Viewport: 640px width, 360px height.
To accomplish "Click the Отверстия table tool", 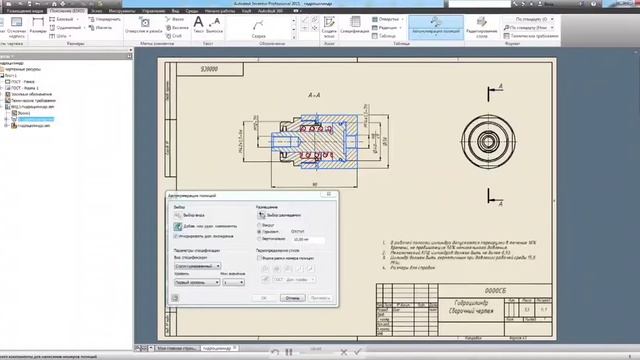I will coord(385,19).
